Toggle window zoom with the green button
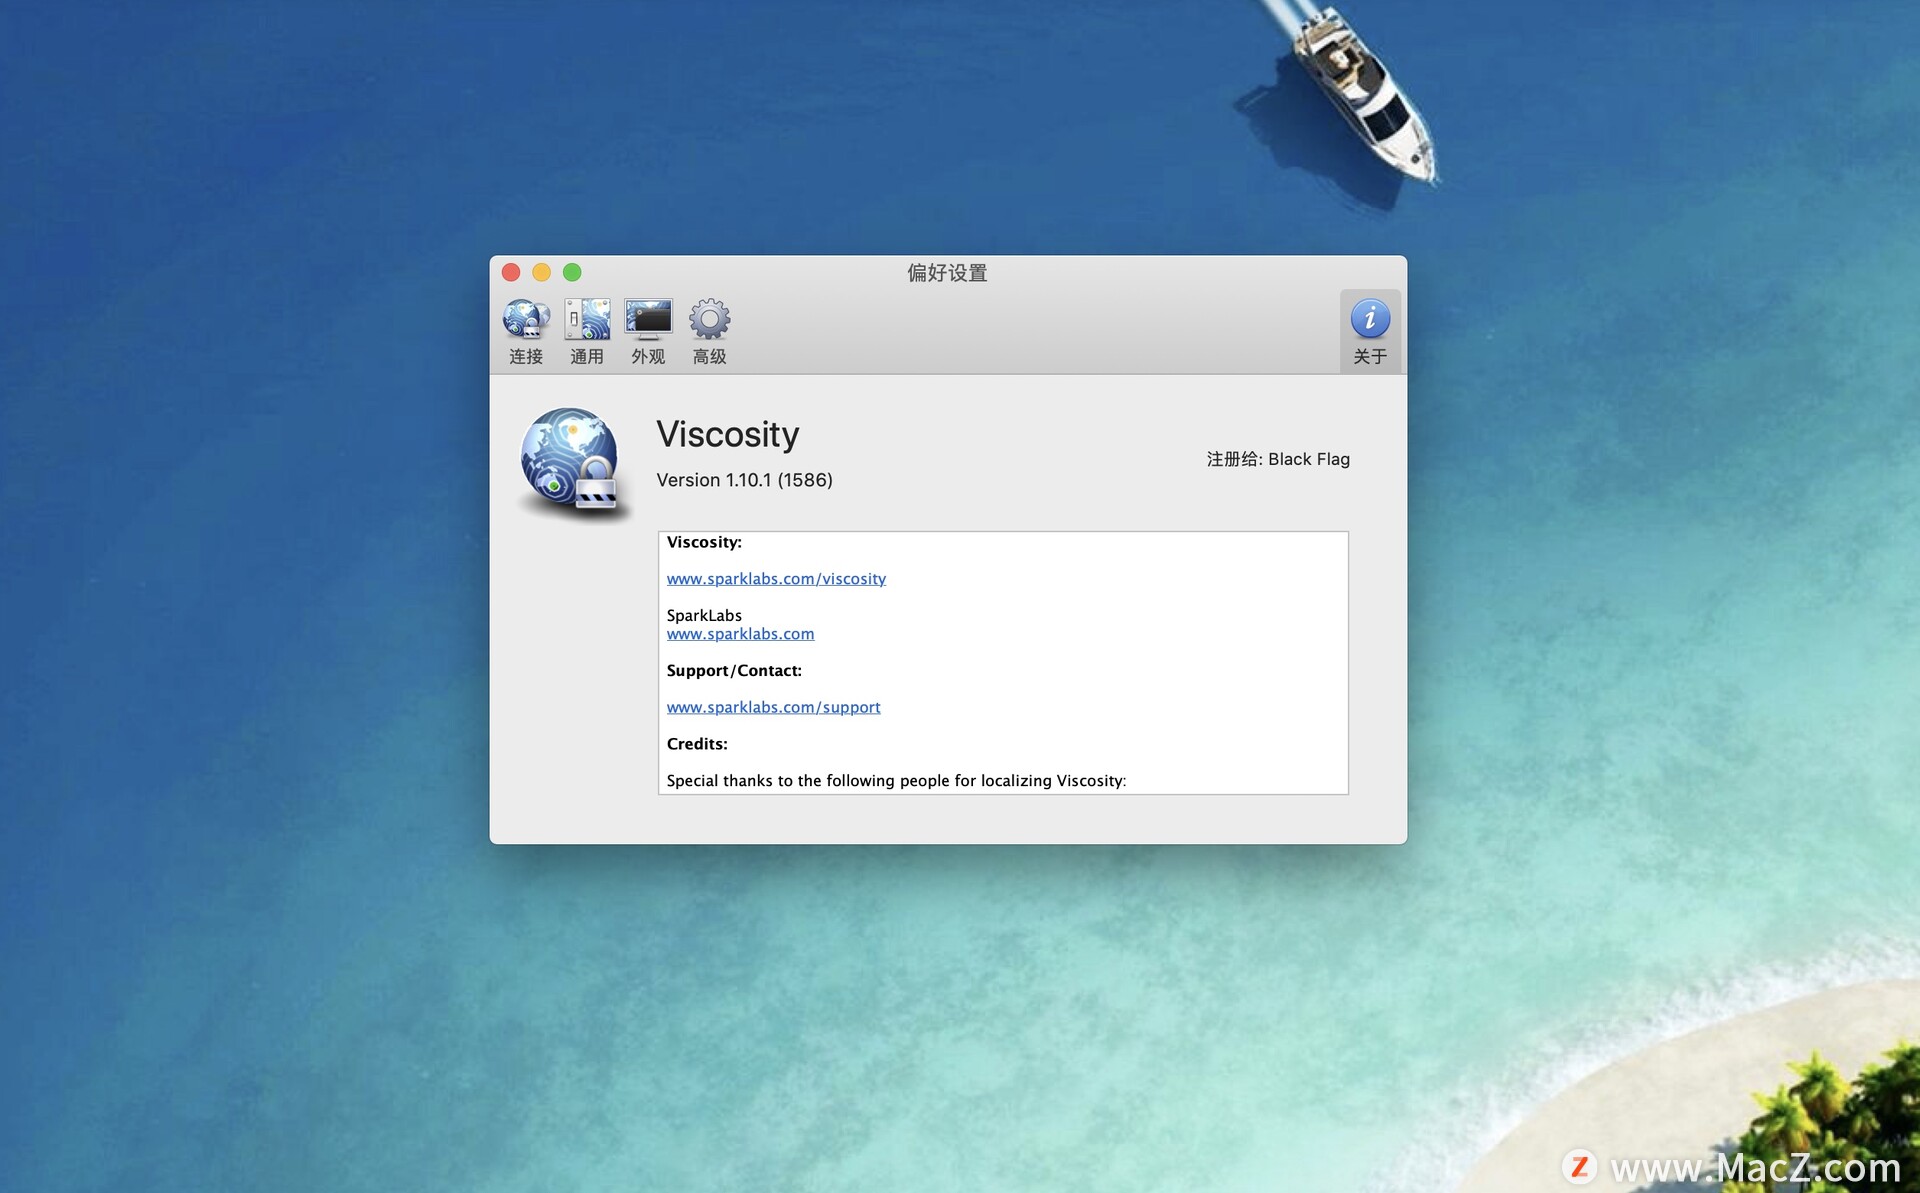 [x=572, y=271]
